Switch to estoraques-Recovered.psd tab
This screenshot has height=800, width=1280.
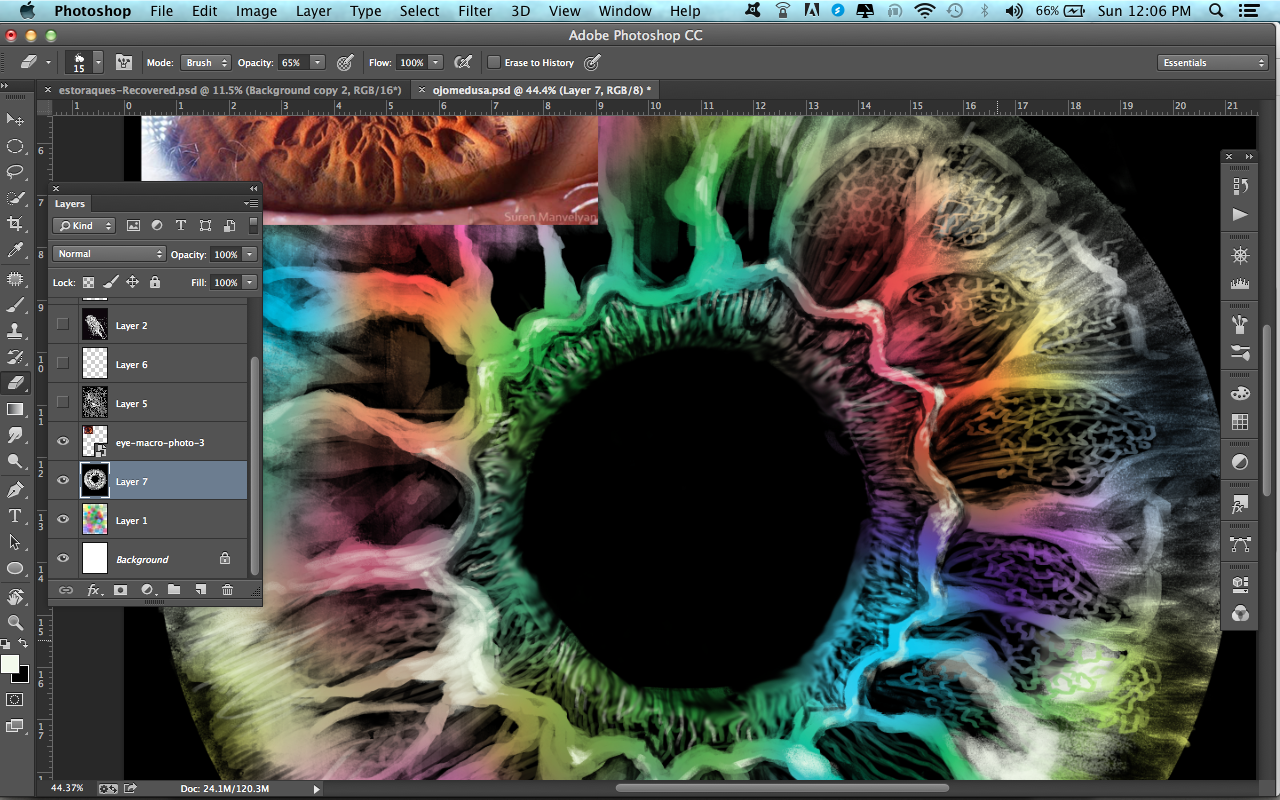pos(229,90)
